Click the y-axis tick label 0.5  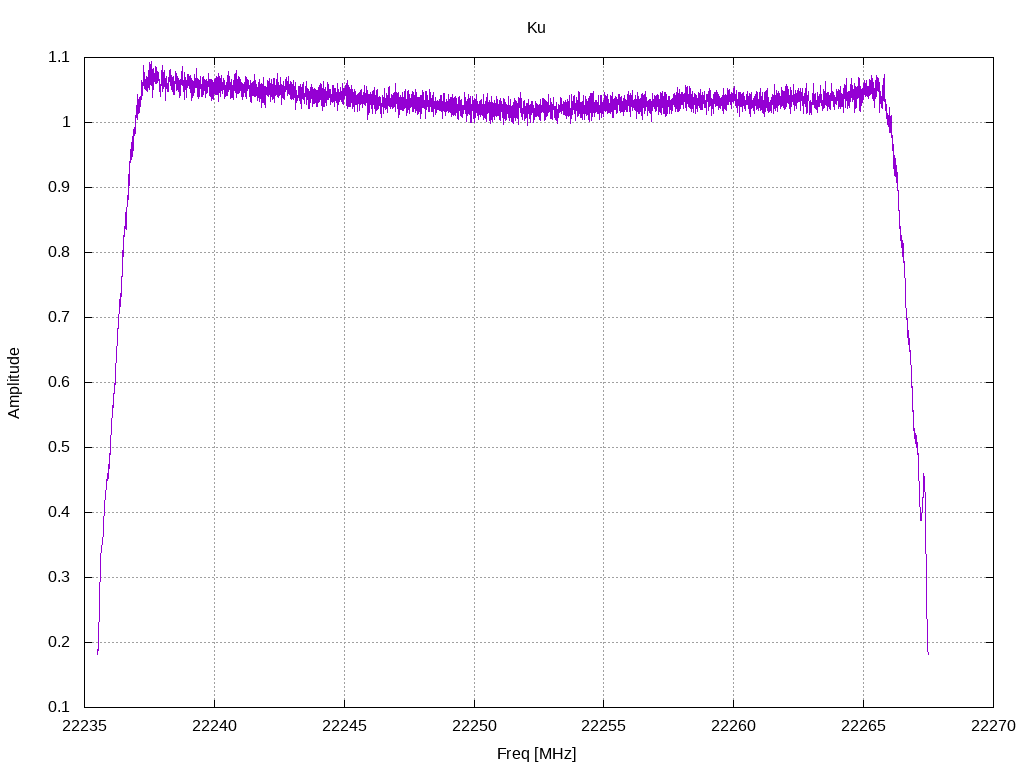click(59, 447)
